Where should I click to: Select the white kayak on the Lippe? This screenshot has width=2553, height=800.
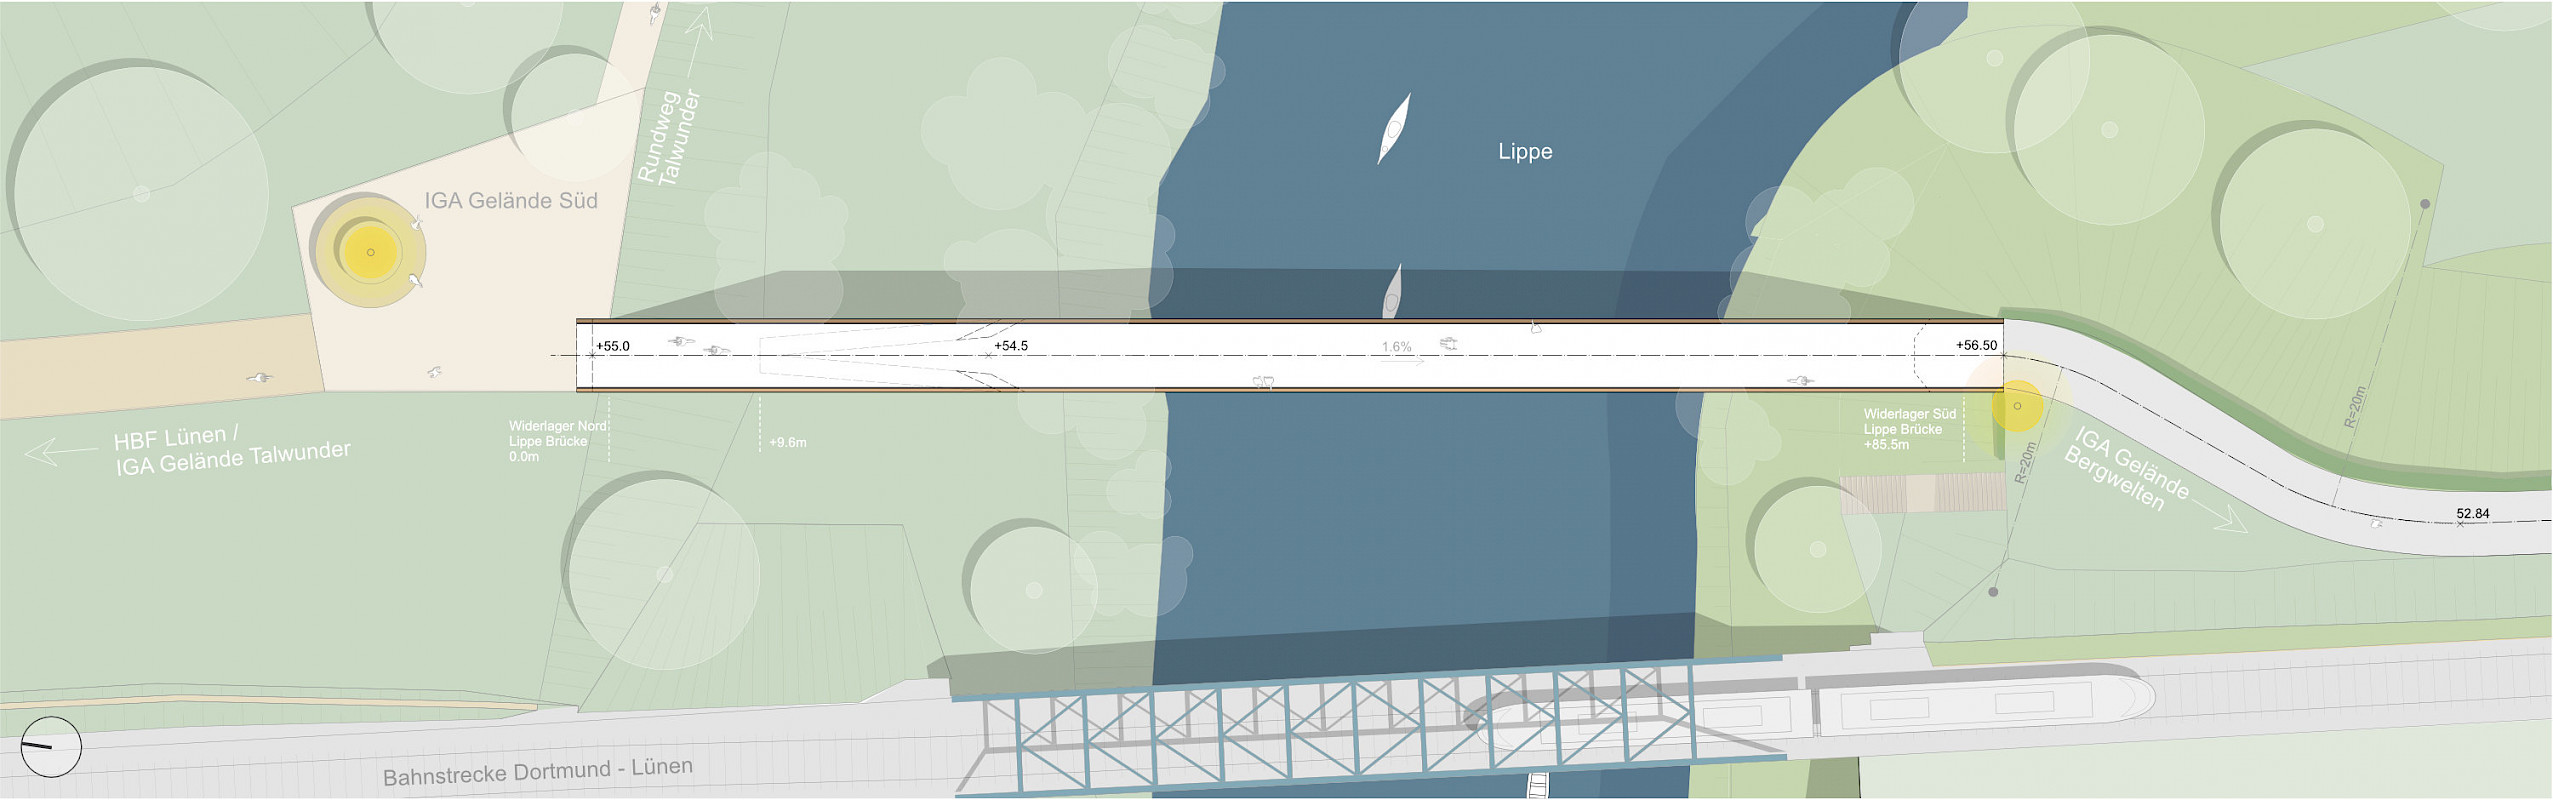click(1394, 128)
